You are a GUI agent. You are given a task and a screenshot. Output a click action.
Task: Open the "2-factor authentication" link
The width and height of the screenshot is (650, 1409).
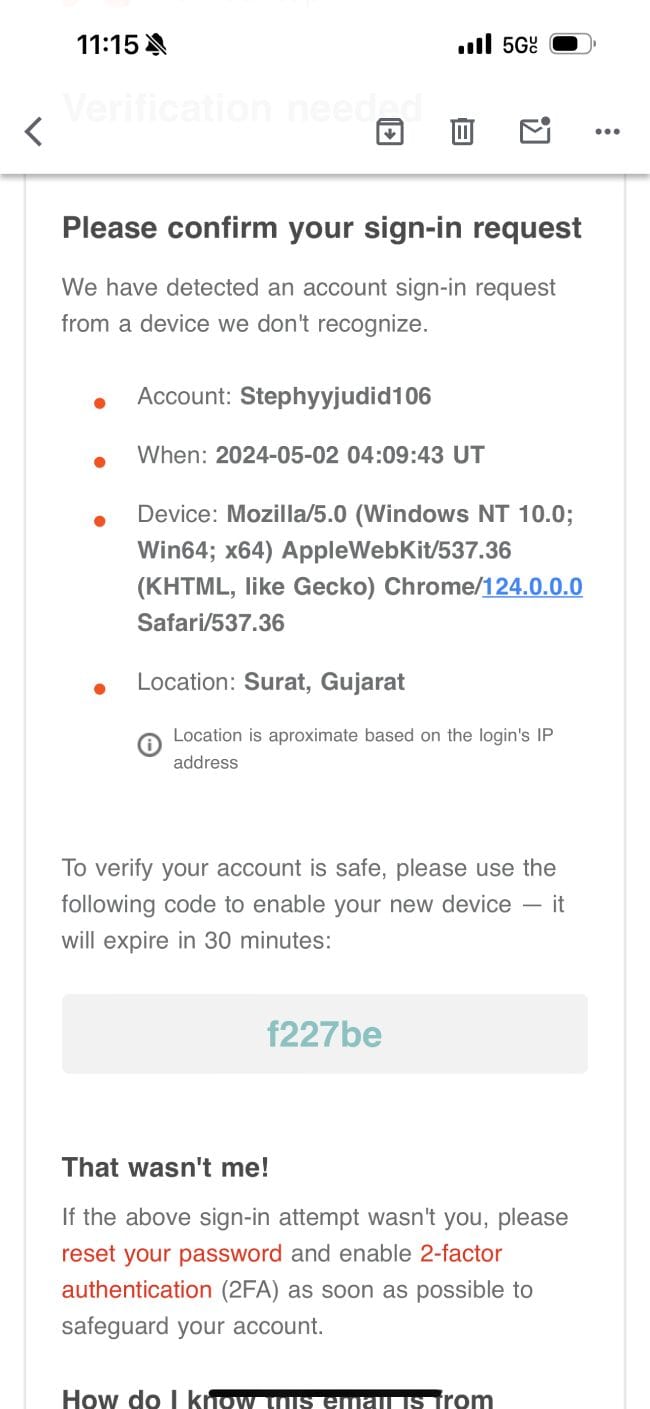(x=460, y=1253)
